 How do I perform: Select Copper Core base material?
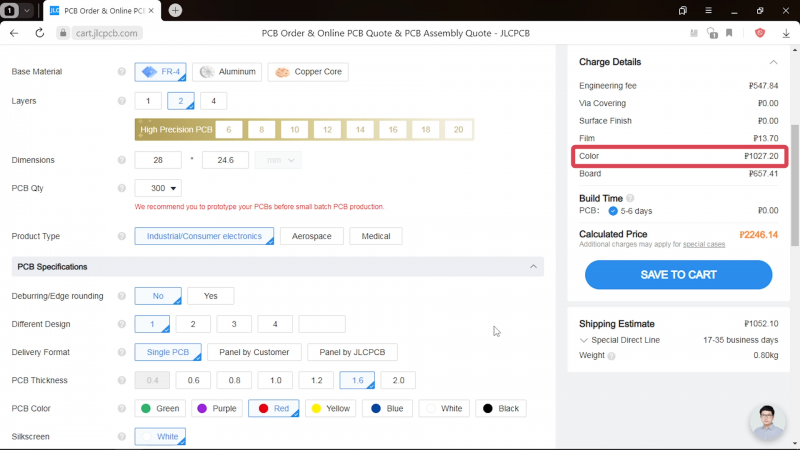click(308, 72)
